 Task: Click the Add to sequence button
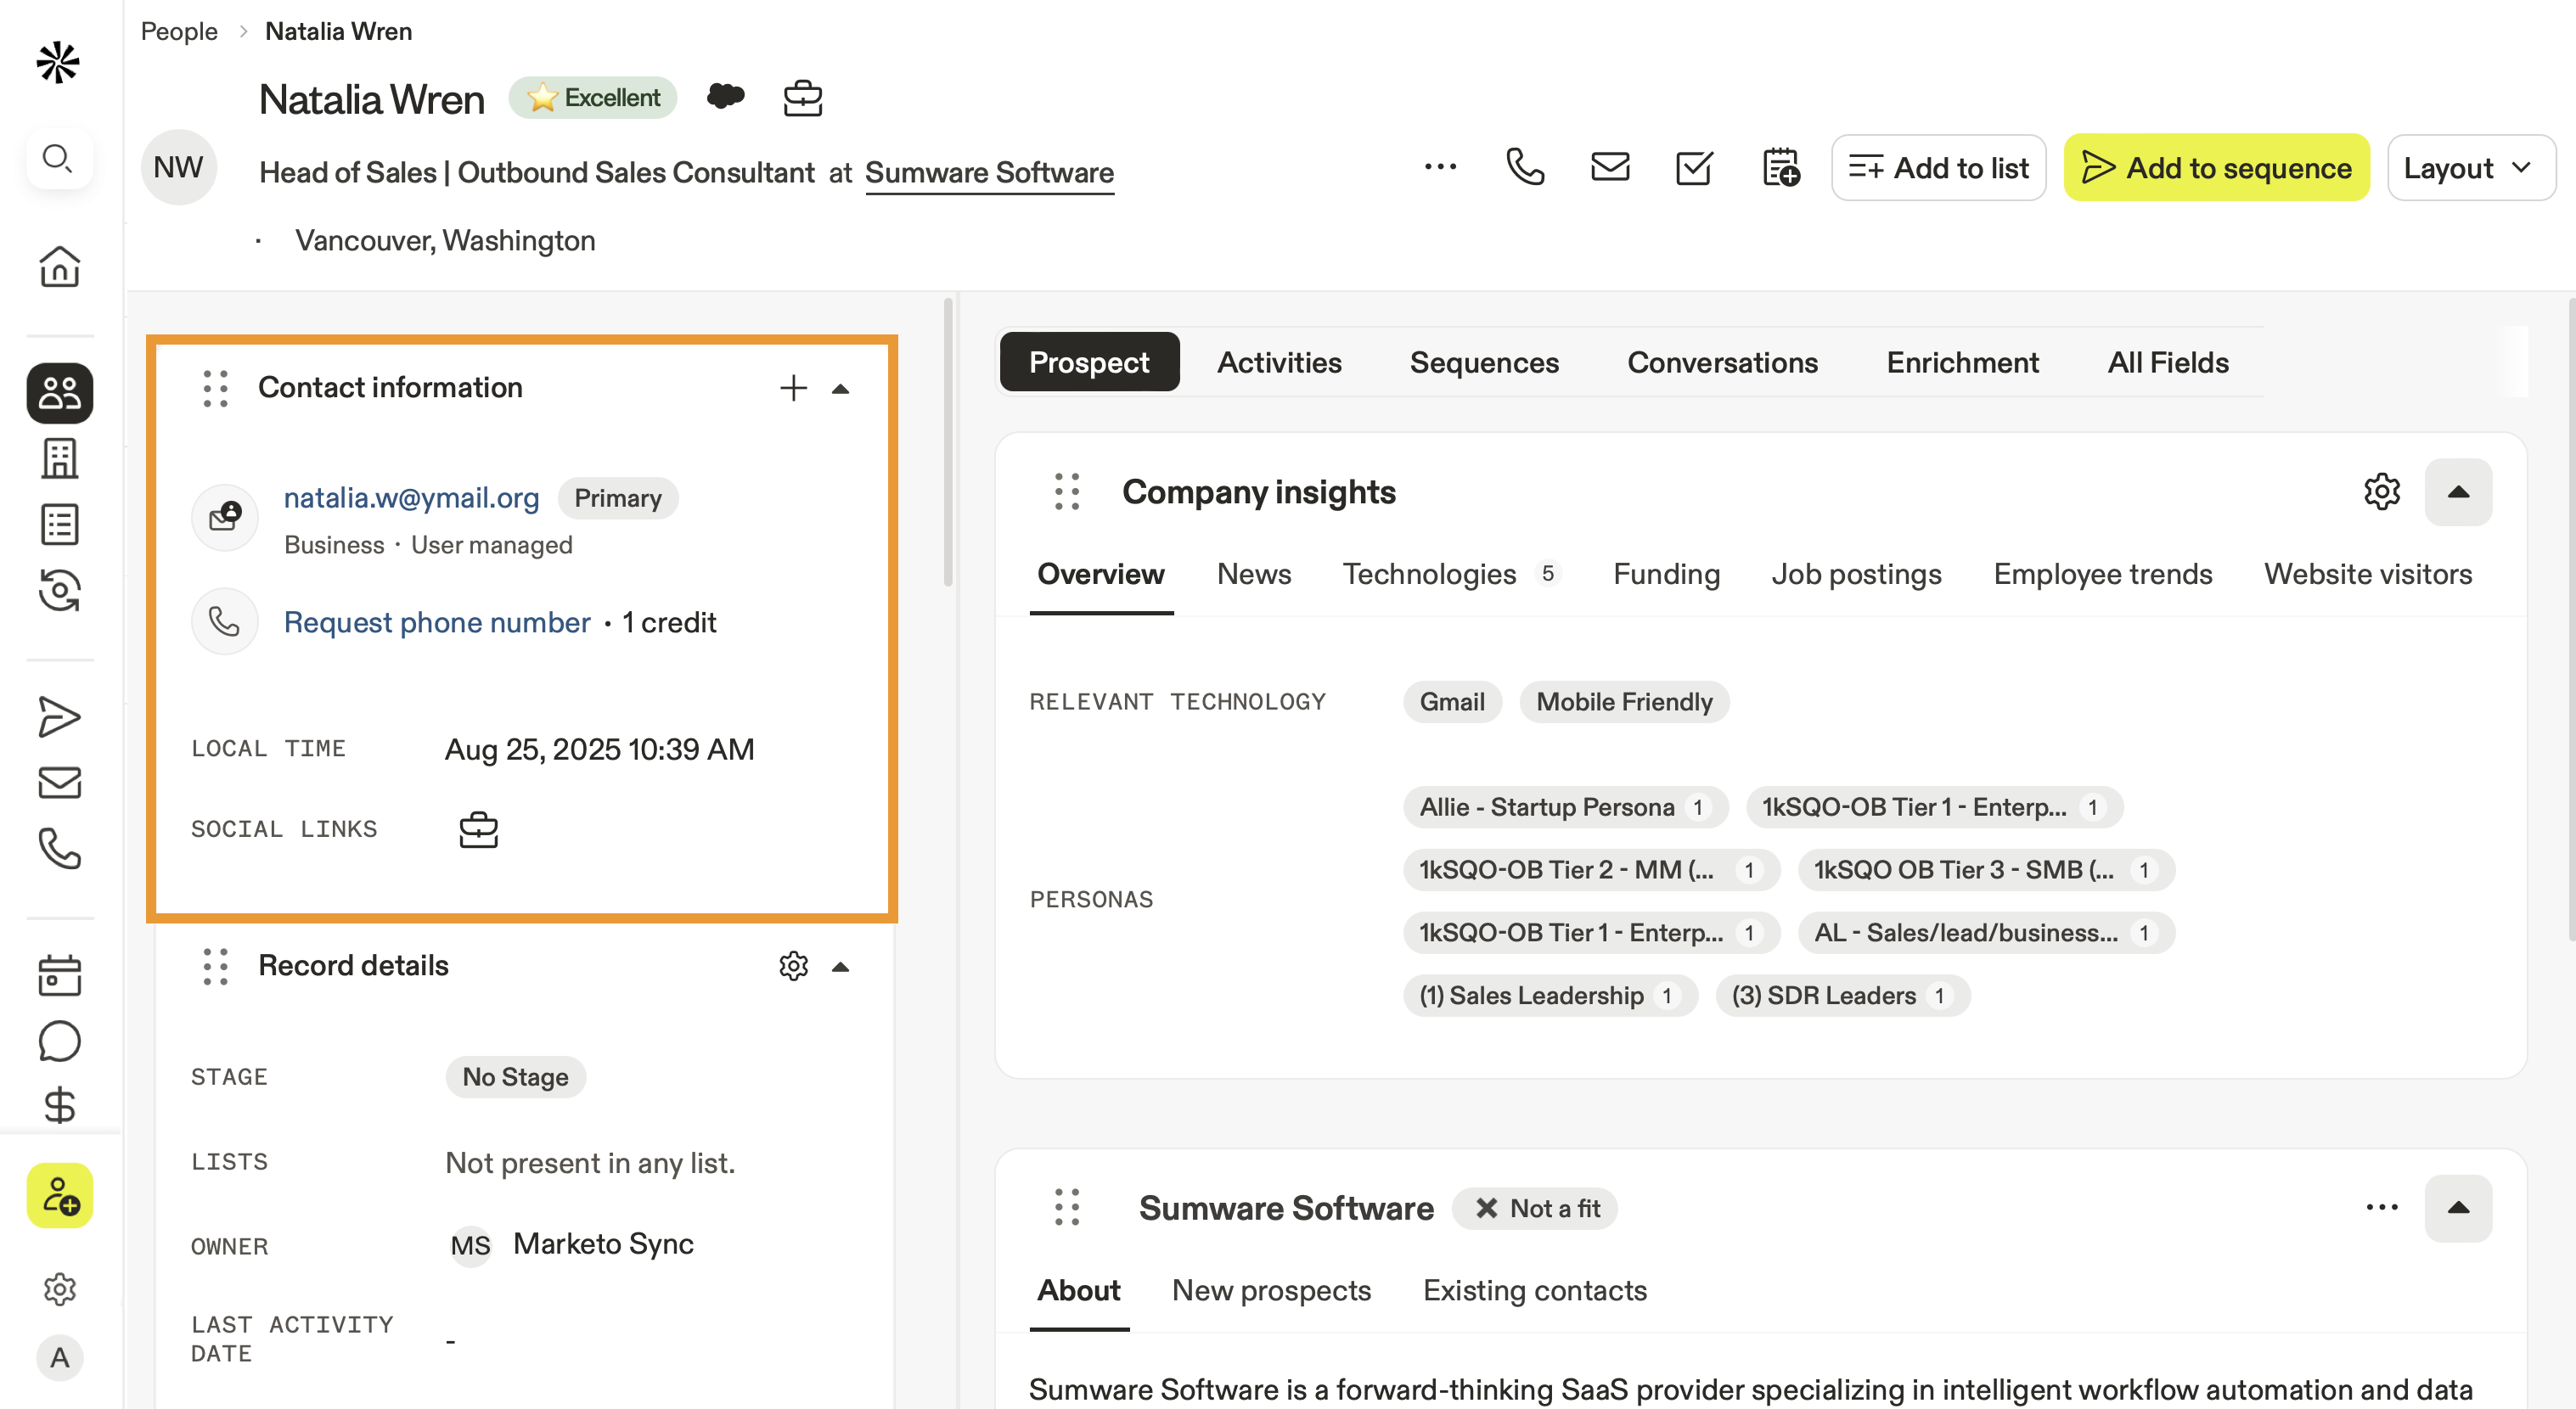[2215, 168]
